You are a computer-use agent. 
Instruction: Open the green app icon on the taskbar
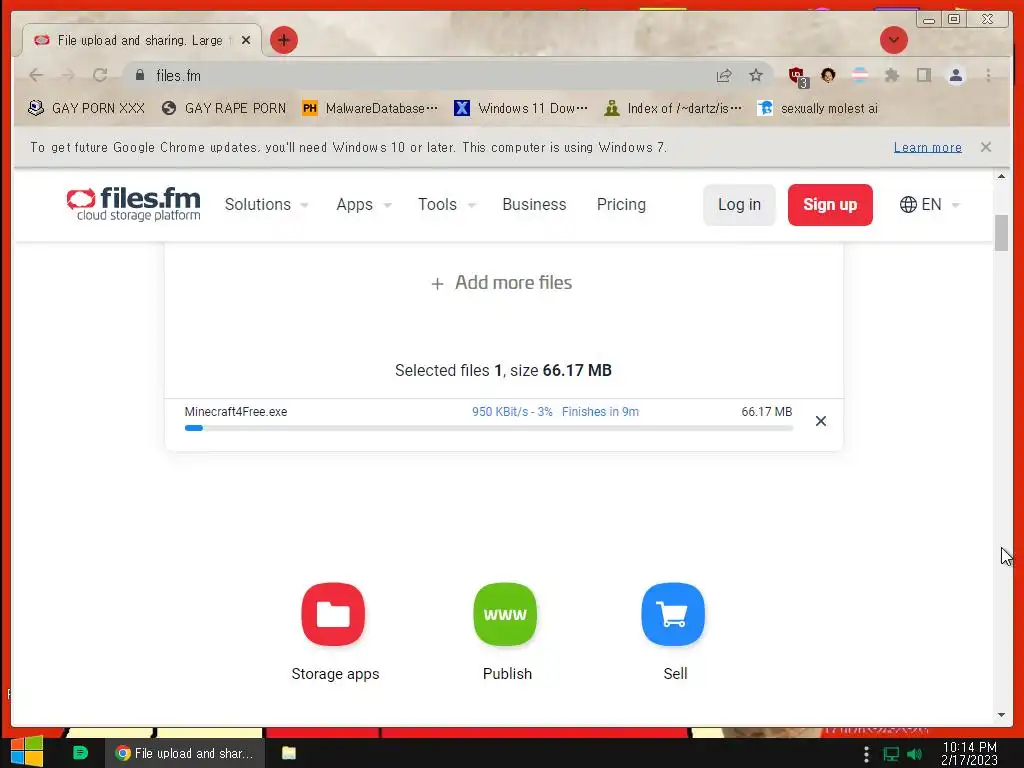pos(80,753)
